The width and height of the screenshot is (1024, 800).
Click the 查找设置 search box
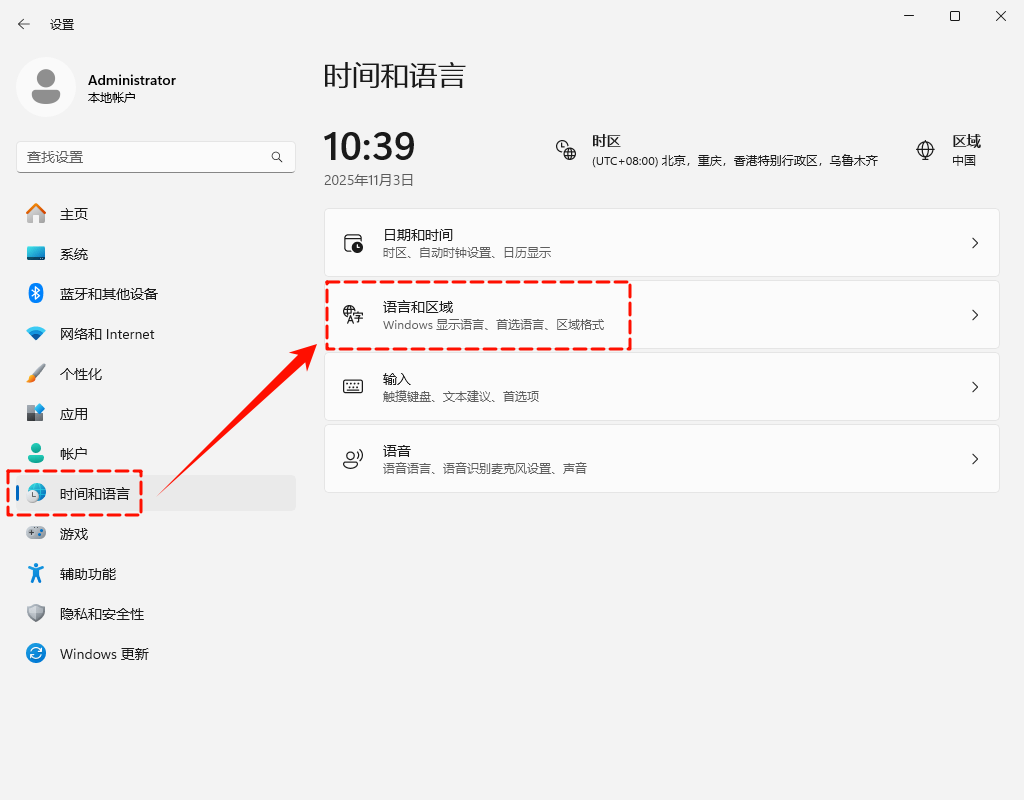click(155, 157)
